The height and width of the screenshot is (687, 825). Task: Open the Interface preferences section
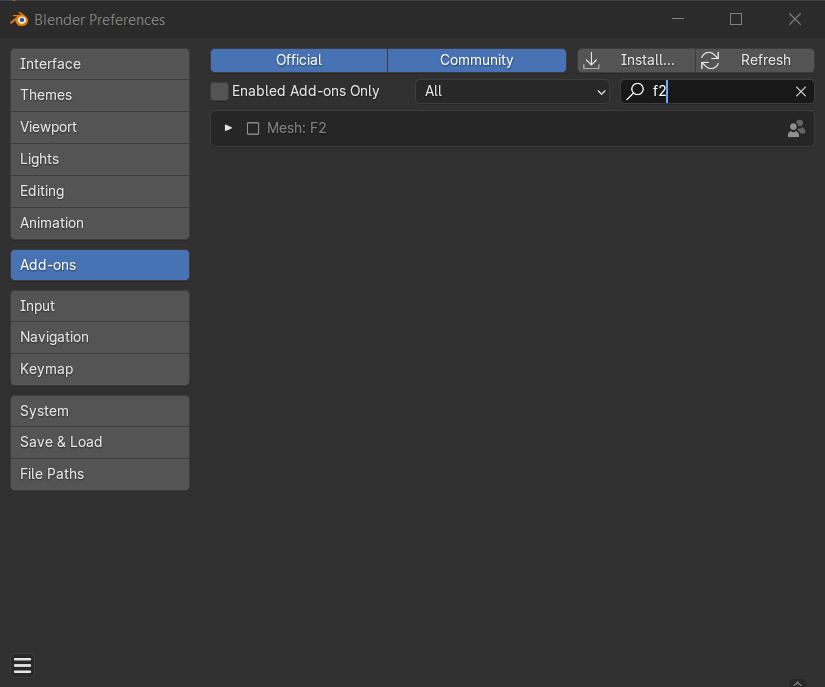tap(100, 64)
